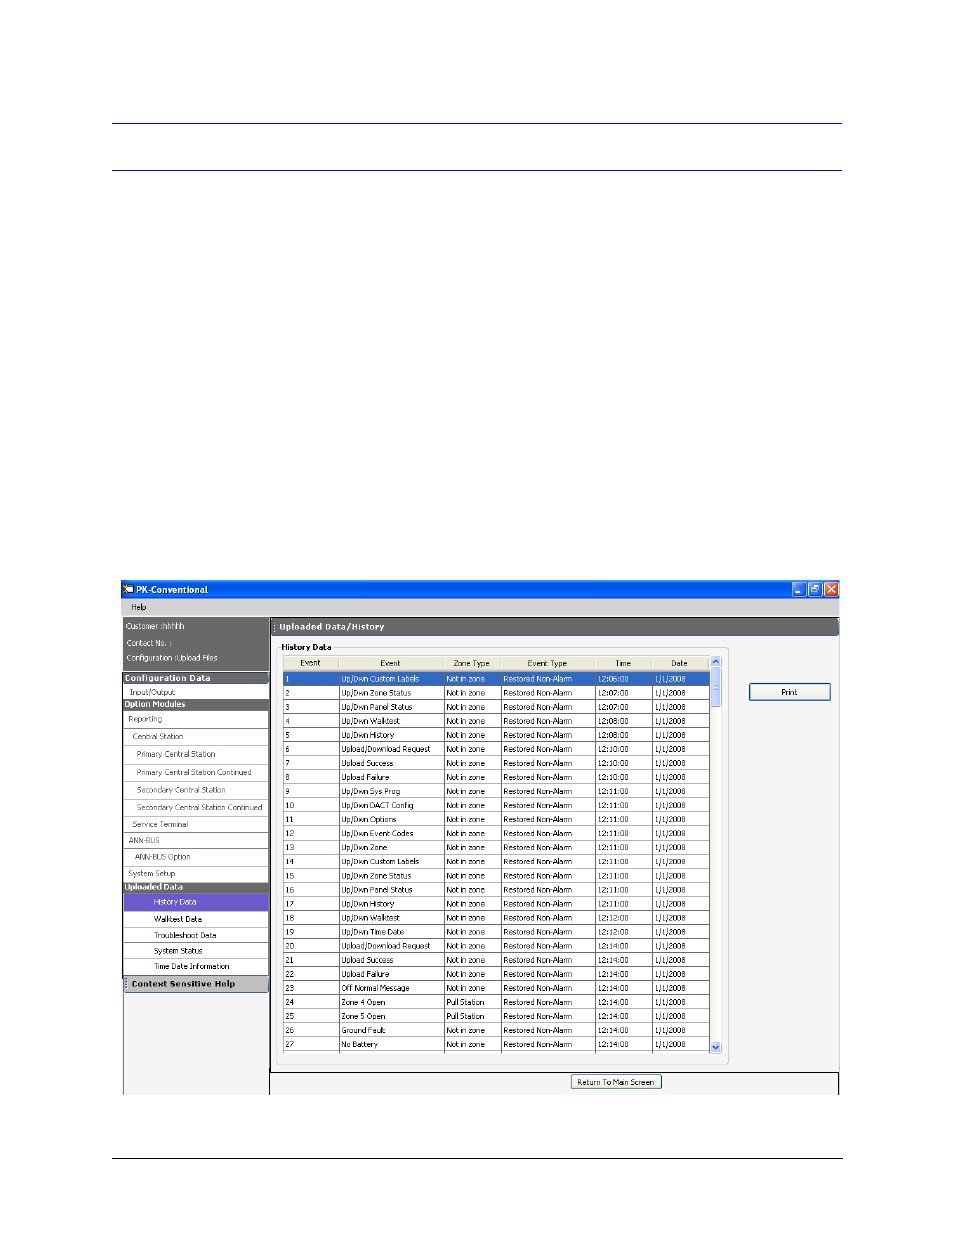Click the history table scroll down arrow
The image size is (954, 1235).
tap(715, 1047)
